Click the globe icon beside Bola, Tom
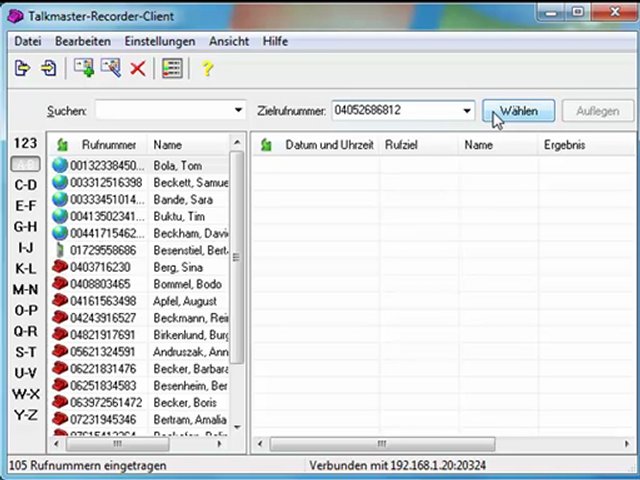This screenshot has width=640, height=480. pos(60,165)
